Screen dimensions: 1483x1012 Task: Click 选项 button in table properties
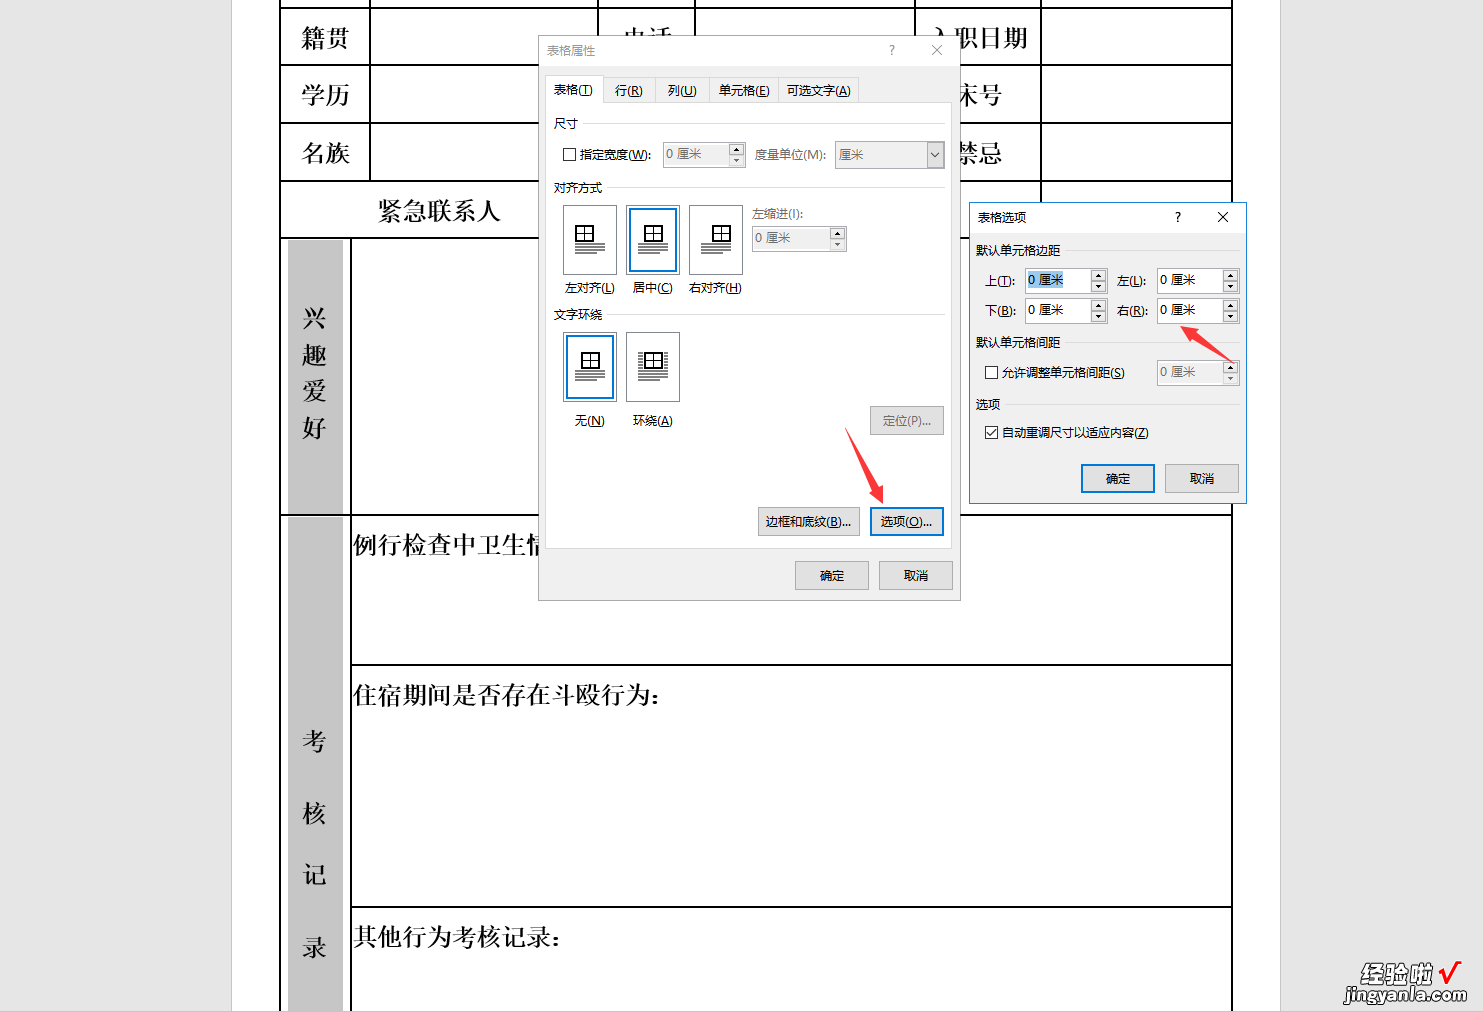point(906,522)
